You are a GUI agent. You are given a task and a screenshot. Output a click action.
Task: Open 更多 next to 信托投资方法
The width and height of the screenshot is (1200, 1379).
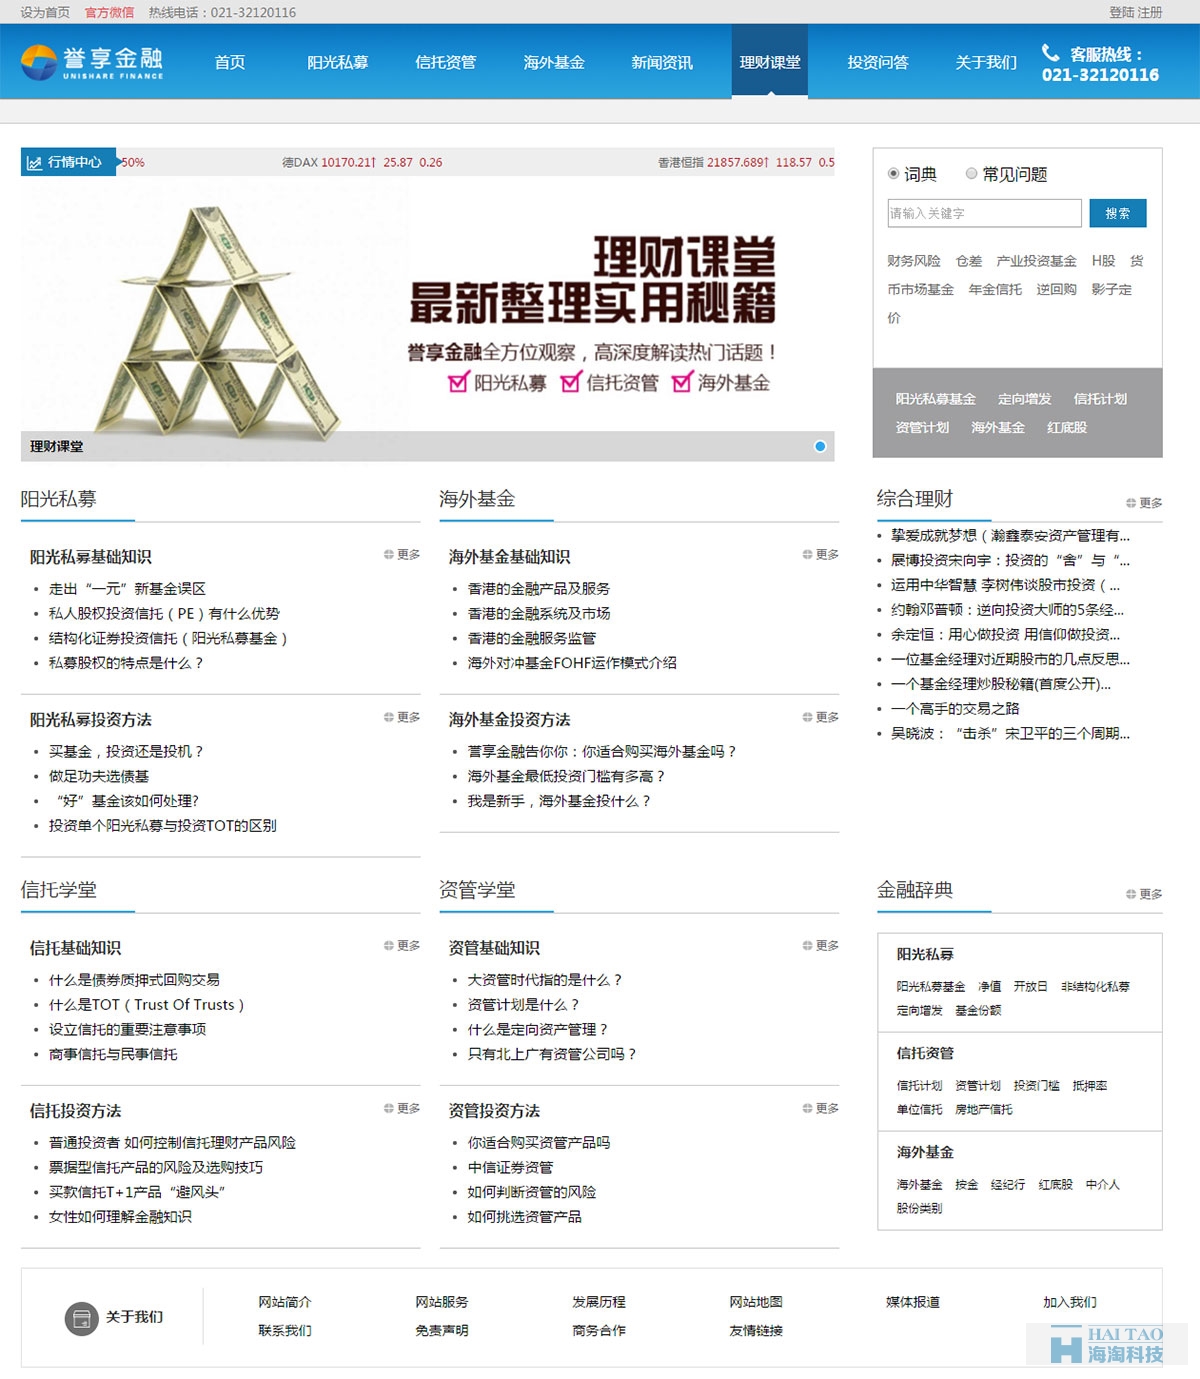[x=402, y=1108]
